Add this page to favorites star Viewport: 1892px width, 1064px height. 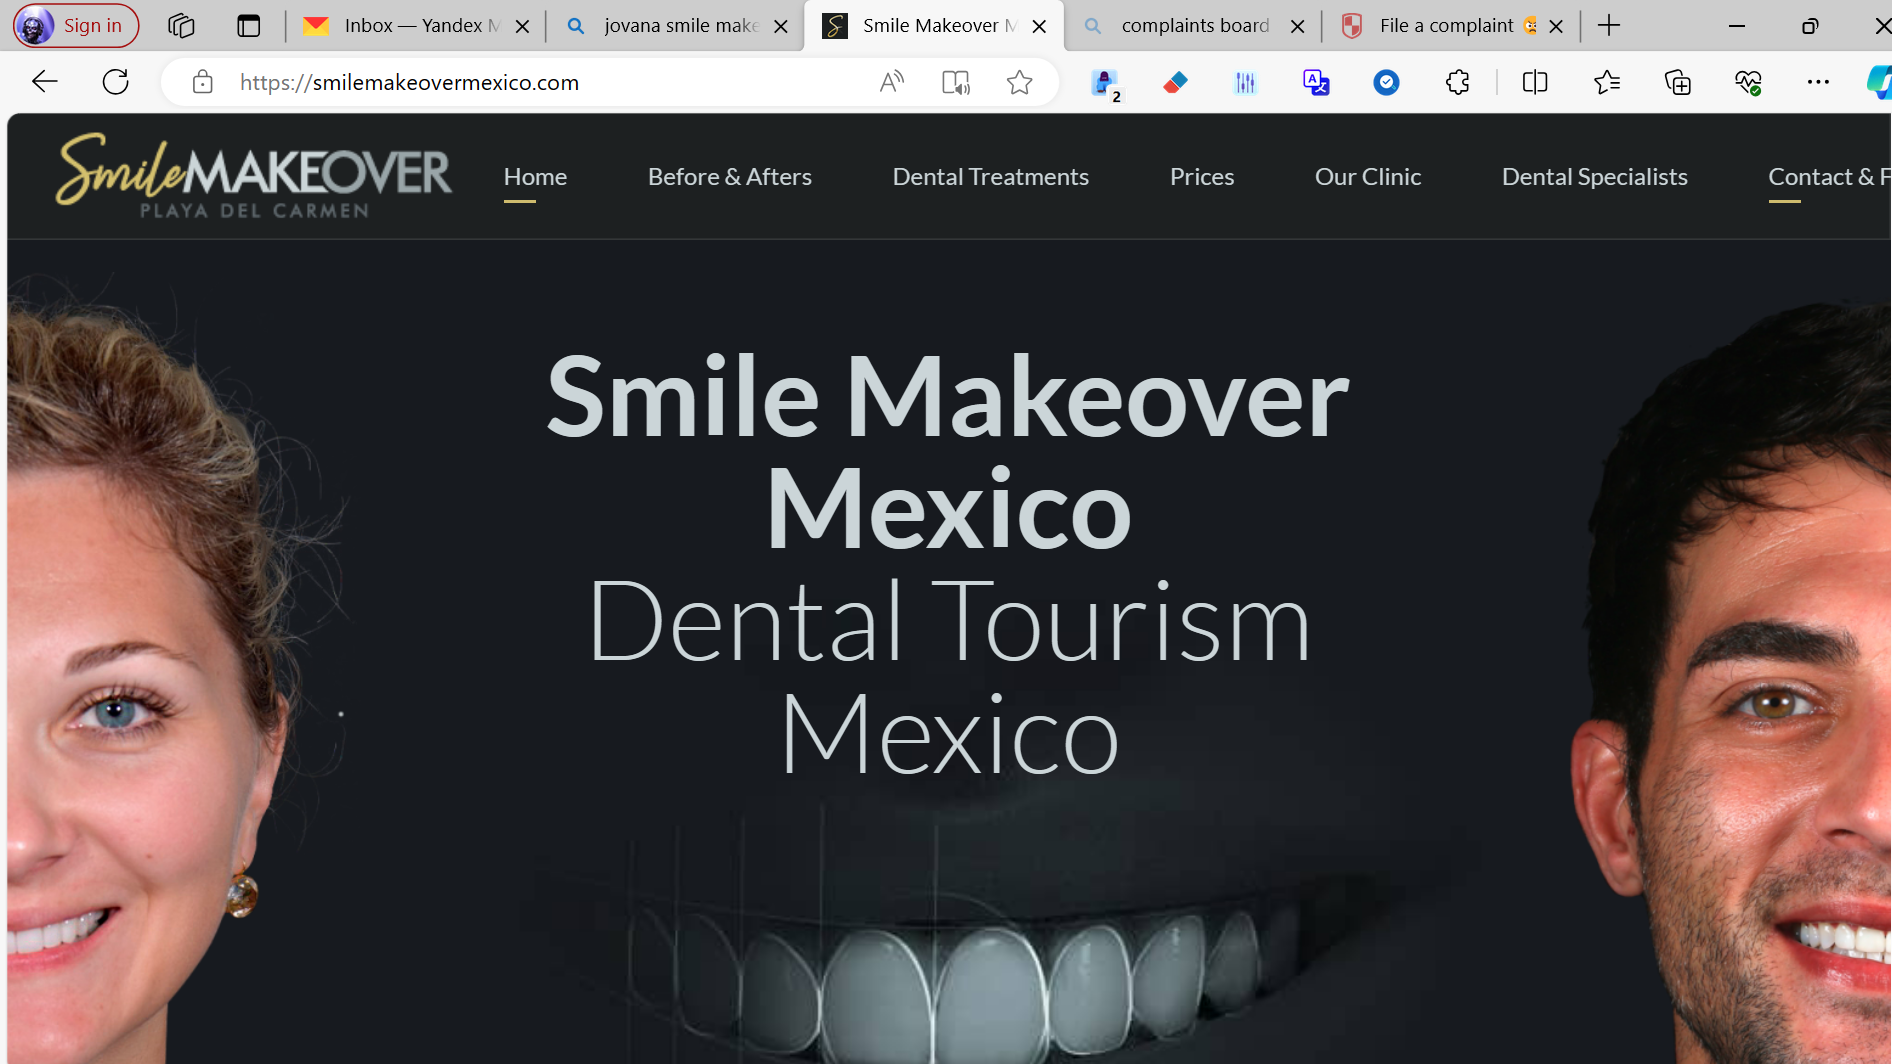point(1019,82)
